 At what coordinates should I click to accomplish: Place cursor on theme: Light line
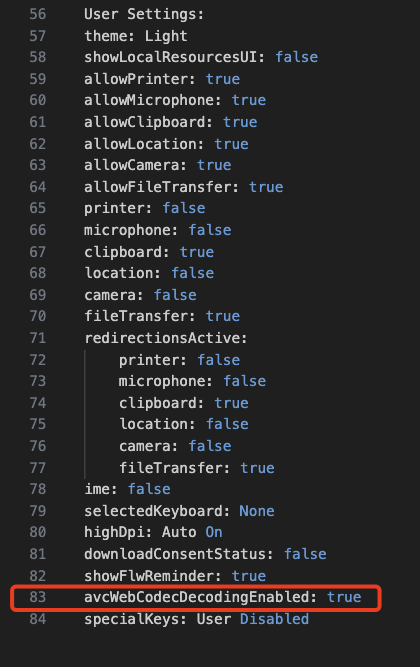(136, 36)
